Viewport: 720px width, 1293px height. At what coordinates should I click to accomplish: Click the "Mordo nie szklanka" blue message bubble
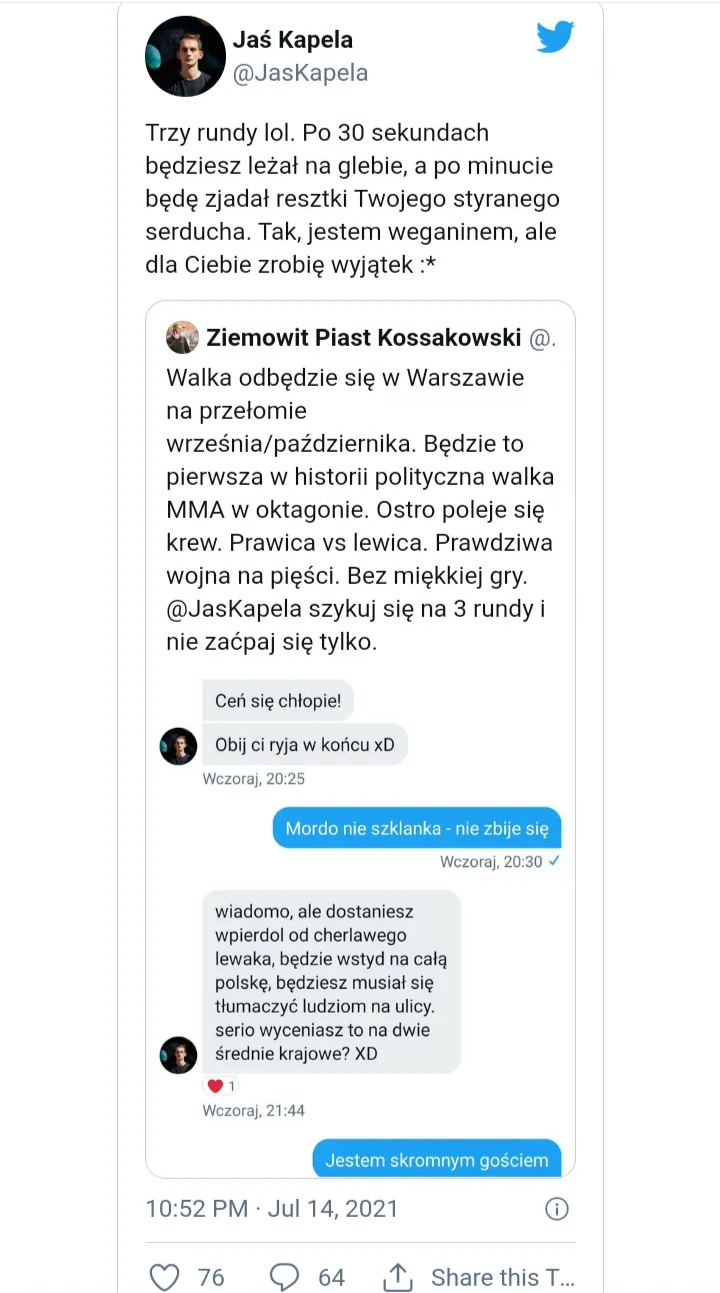click(x=417, y=828)
